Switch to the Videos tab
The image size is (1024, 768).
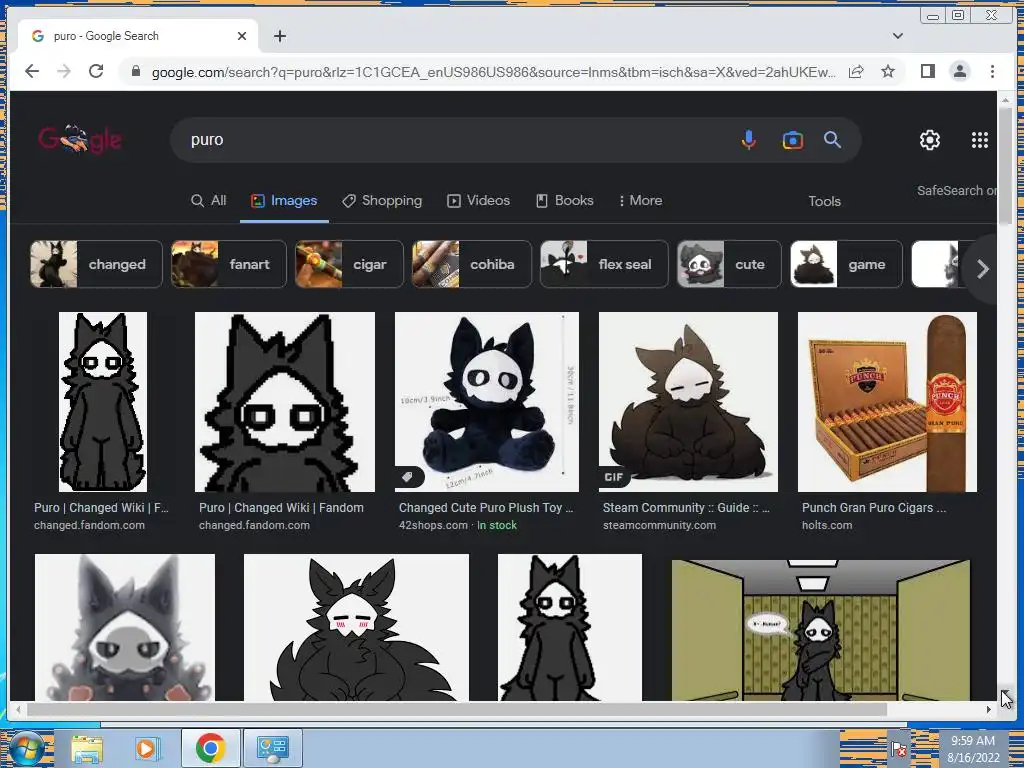(478, 200)
